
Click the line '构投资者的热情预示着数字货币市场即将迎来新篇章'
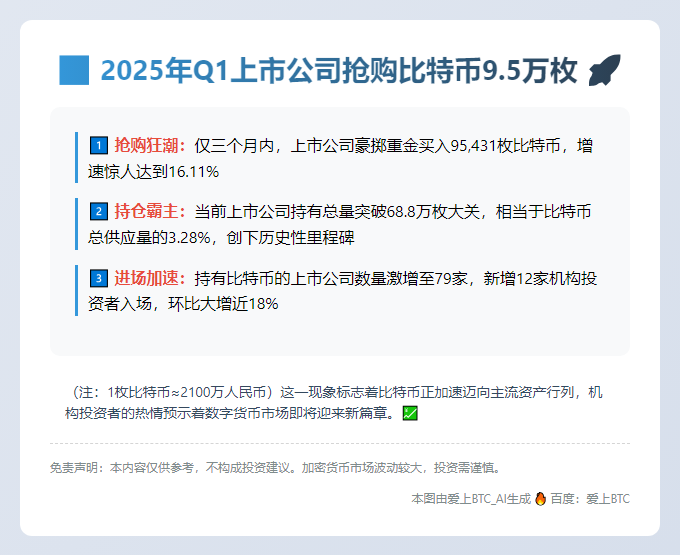point(226,413)
